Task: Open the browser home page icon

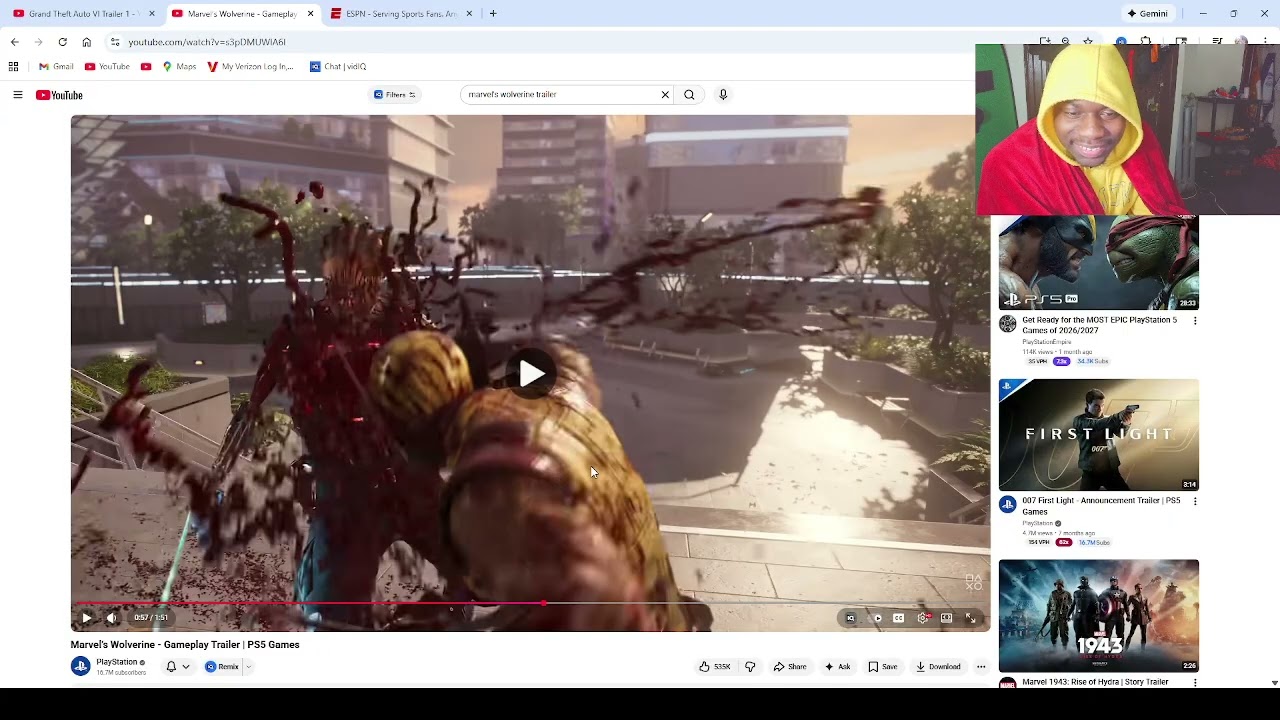Action: tap(86, 42)
